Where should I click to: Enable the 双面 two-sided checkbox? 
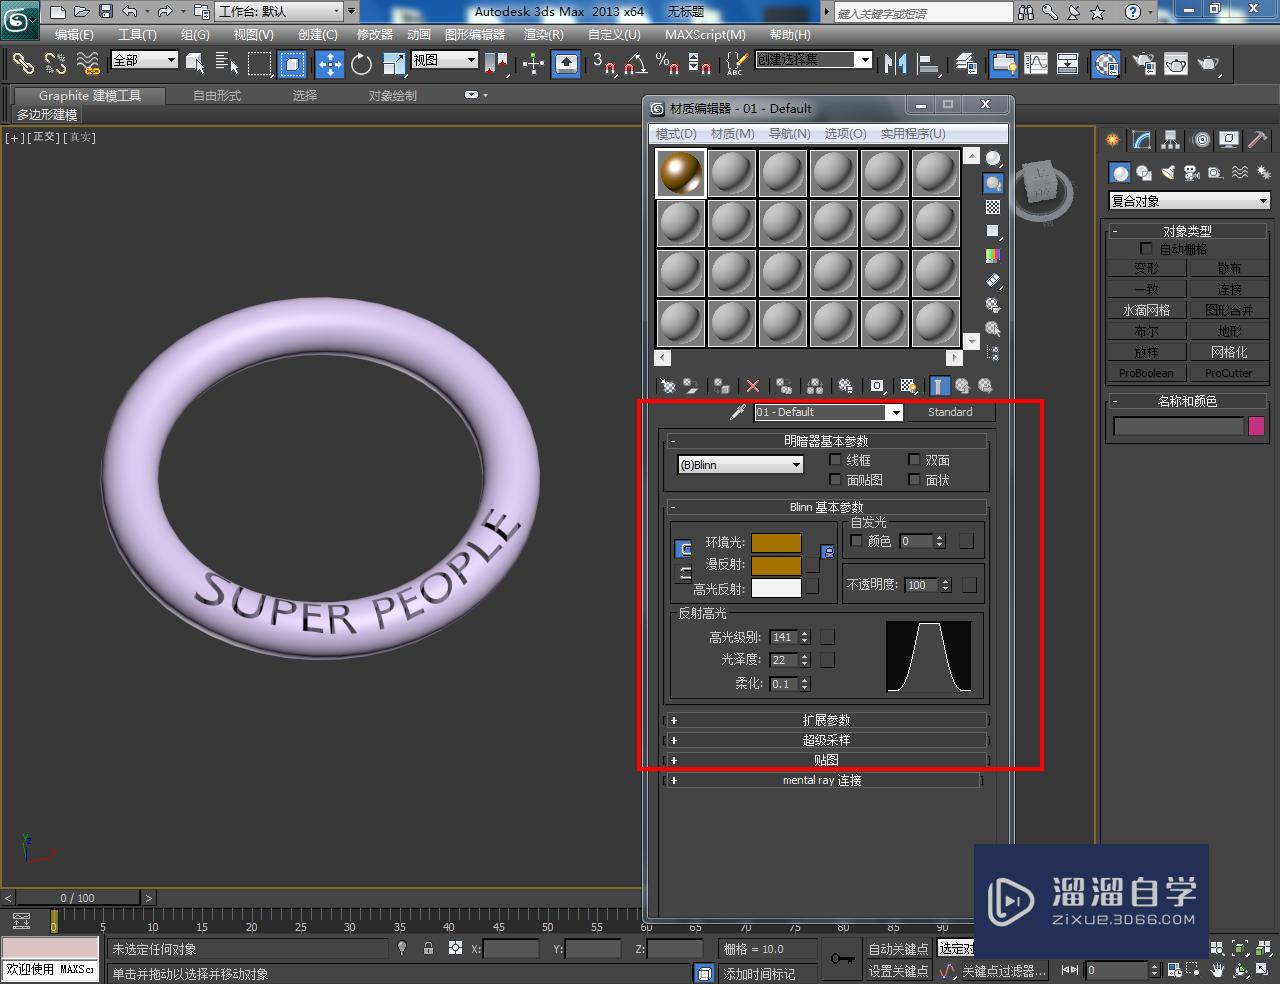[x=914, y=460]
